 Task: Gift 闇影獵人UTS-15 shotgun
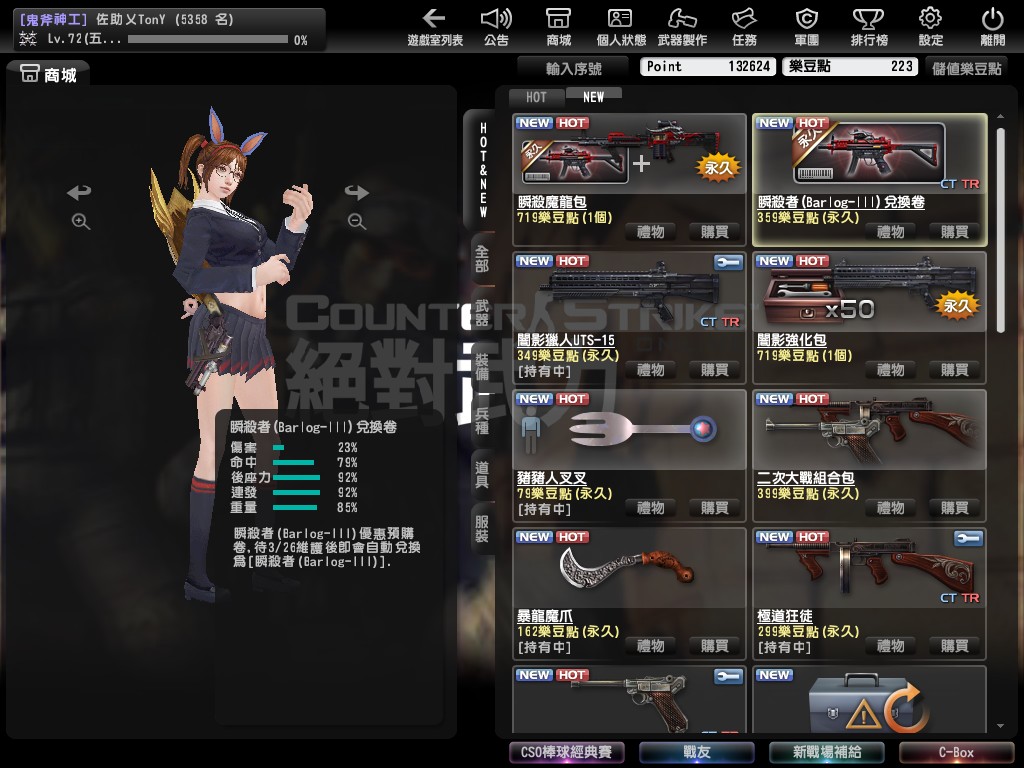click(x=650, y=370)
